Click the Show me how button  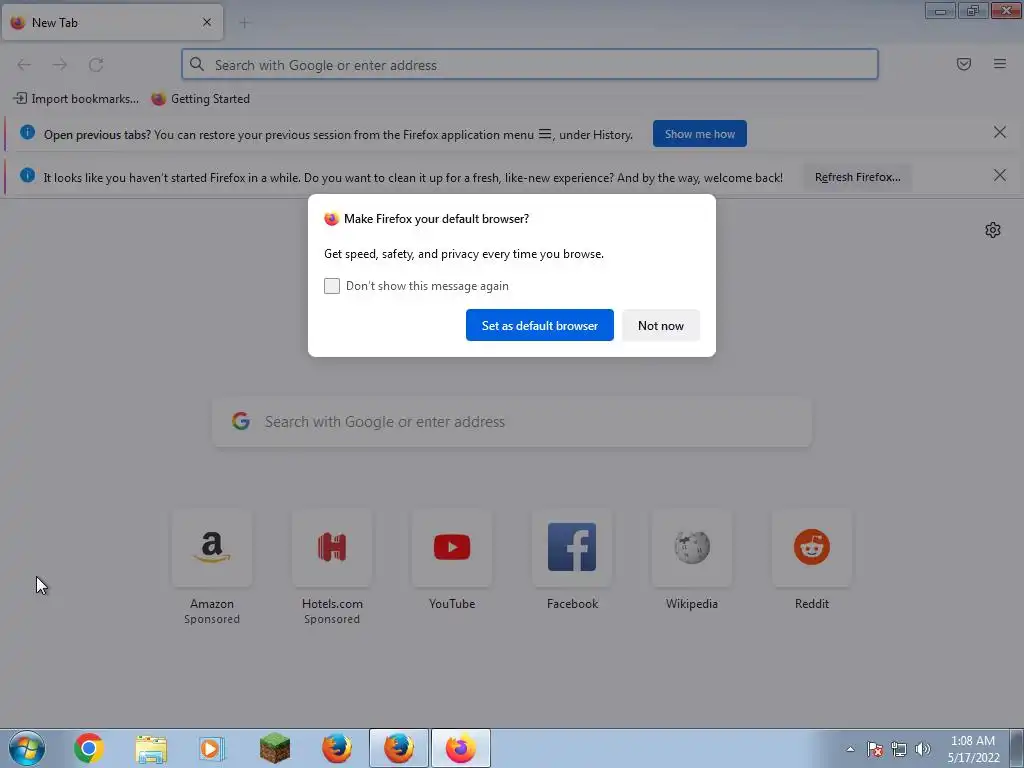(699, 134)
